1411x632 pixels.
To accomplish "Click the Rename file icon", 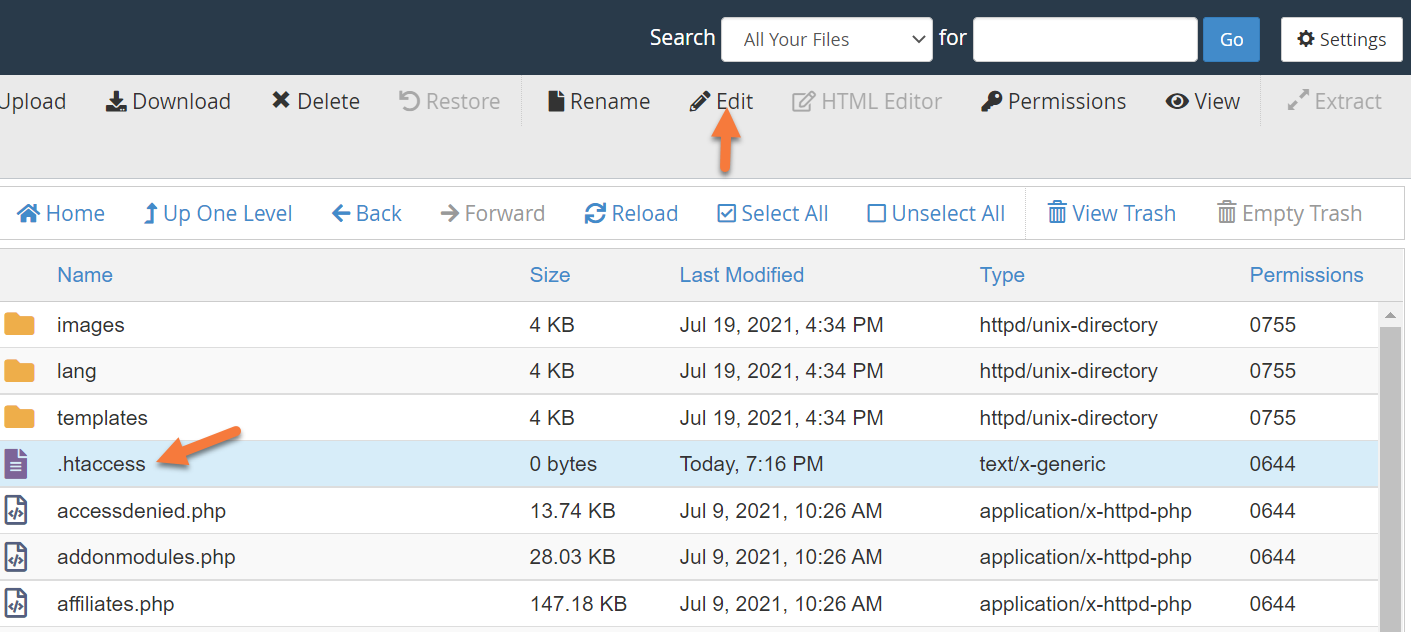I will pos(556,102).
